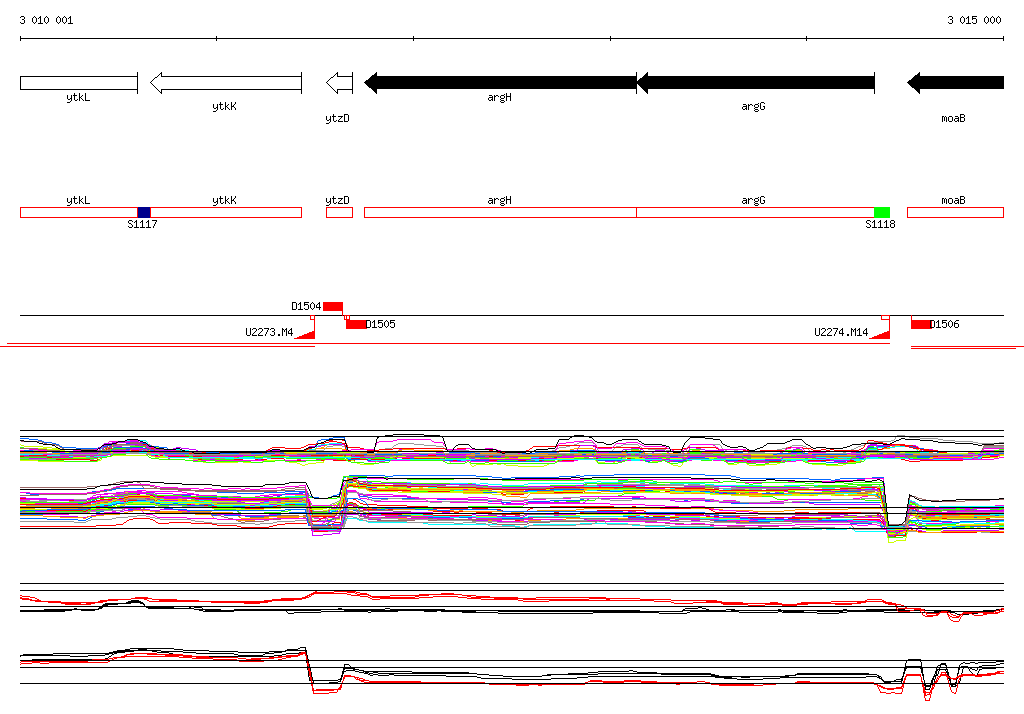The image size is (1024, 714).
Task: Click the ytkK red outlined segment box
Action: click(x=226, y=212)
